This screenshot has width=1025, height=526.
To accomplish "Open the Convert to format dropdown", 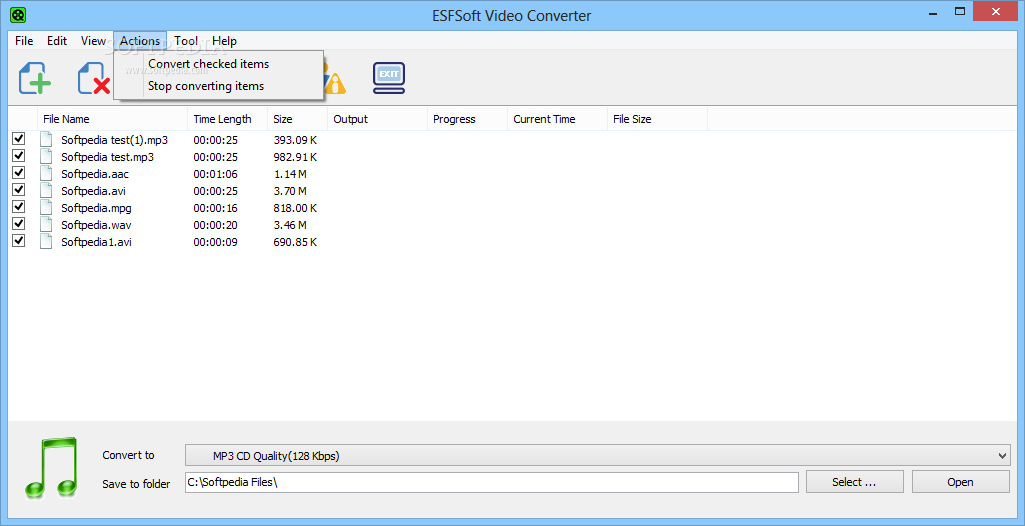I will coord(597,455).
